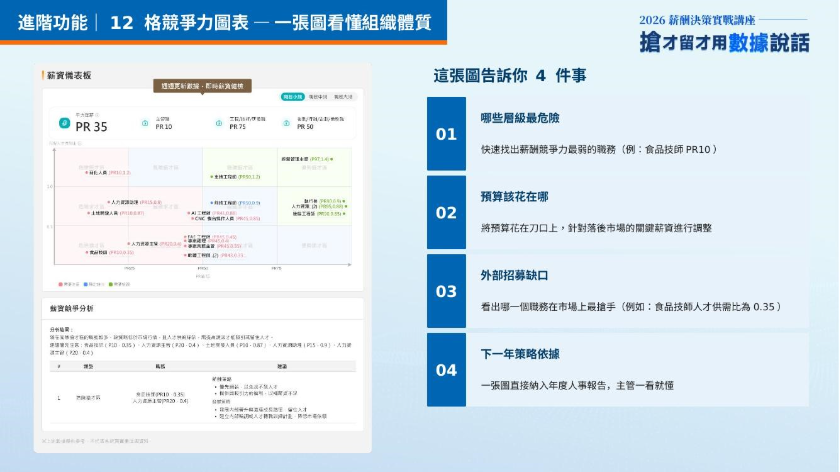
Task: Click the green point labeled PR50,1.2
Action: pyautogui.click(x=212, y=177)
